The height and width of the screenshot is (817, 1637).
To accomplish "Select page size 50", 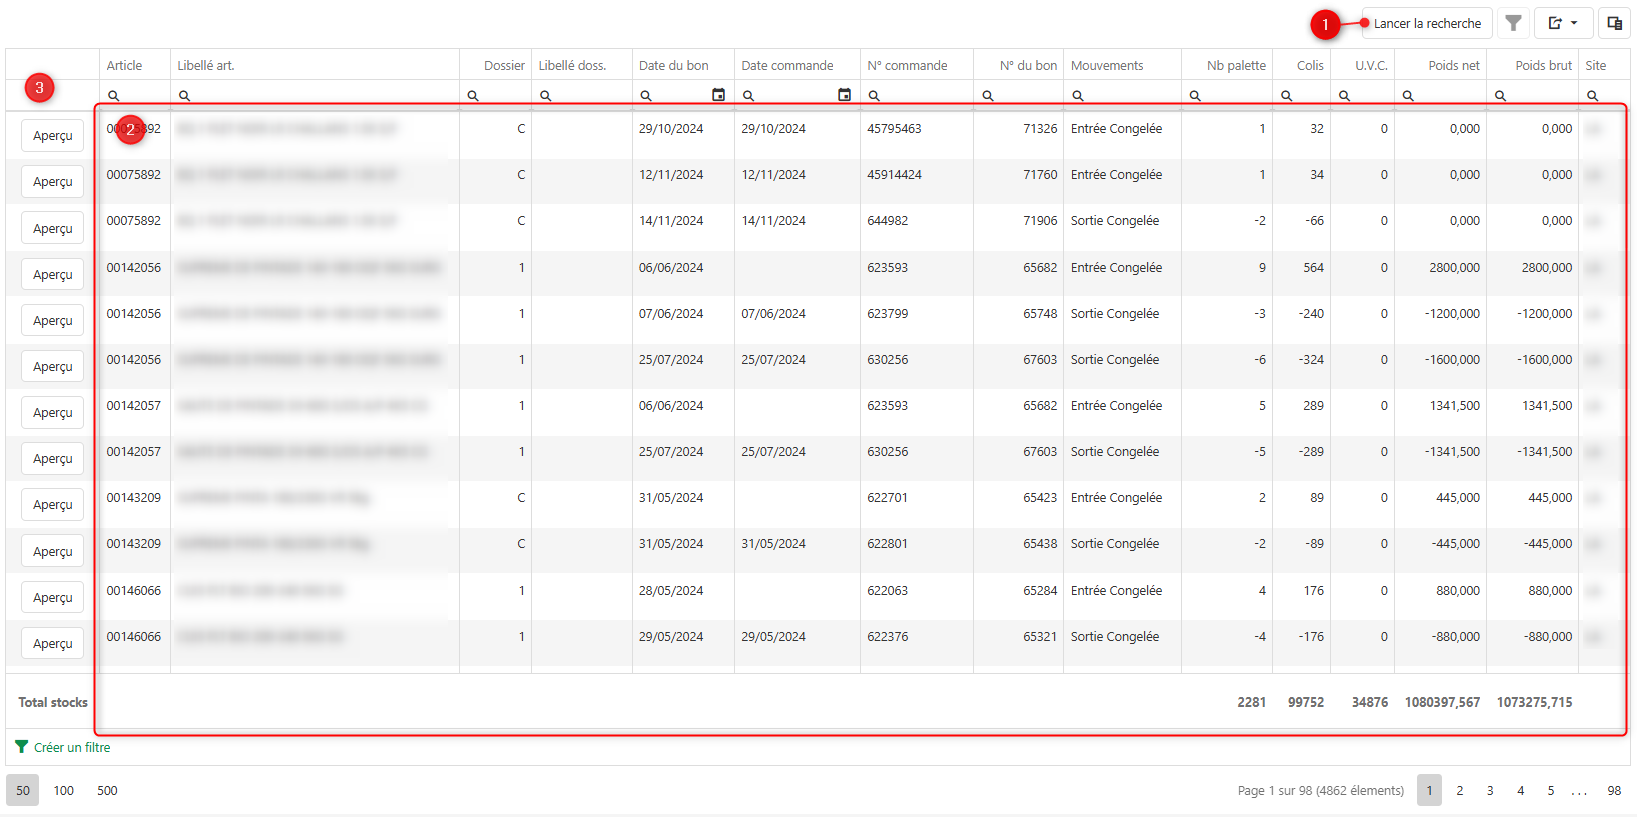I will pyautogui.click(x=23, y=790).
